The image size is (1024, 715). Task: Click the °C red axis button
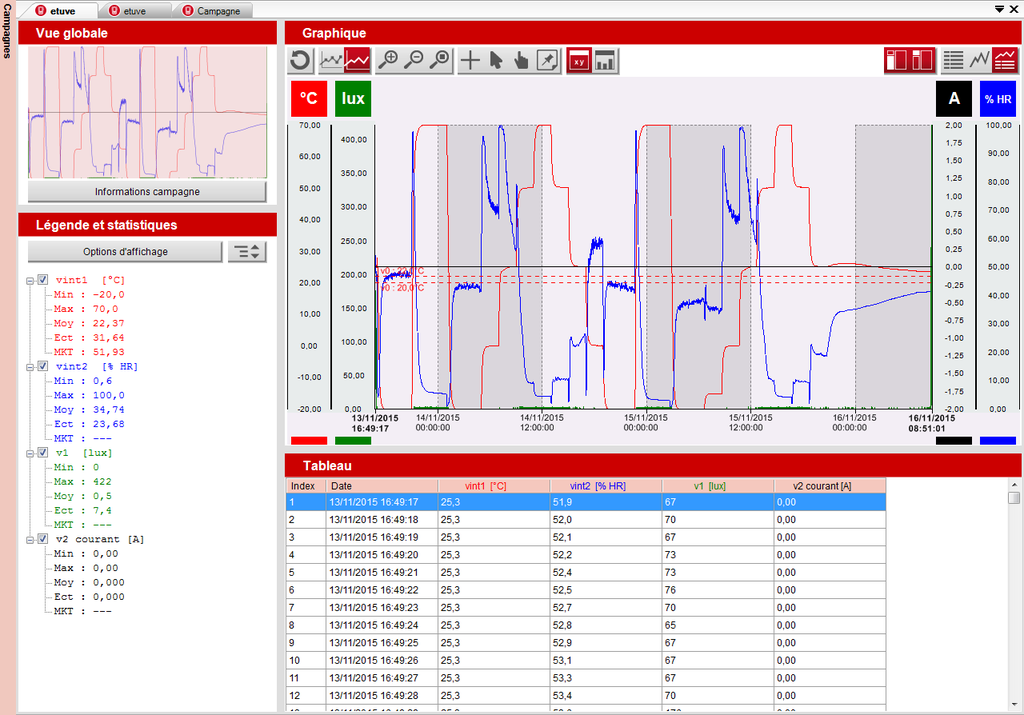click(308, 99)
